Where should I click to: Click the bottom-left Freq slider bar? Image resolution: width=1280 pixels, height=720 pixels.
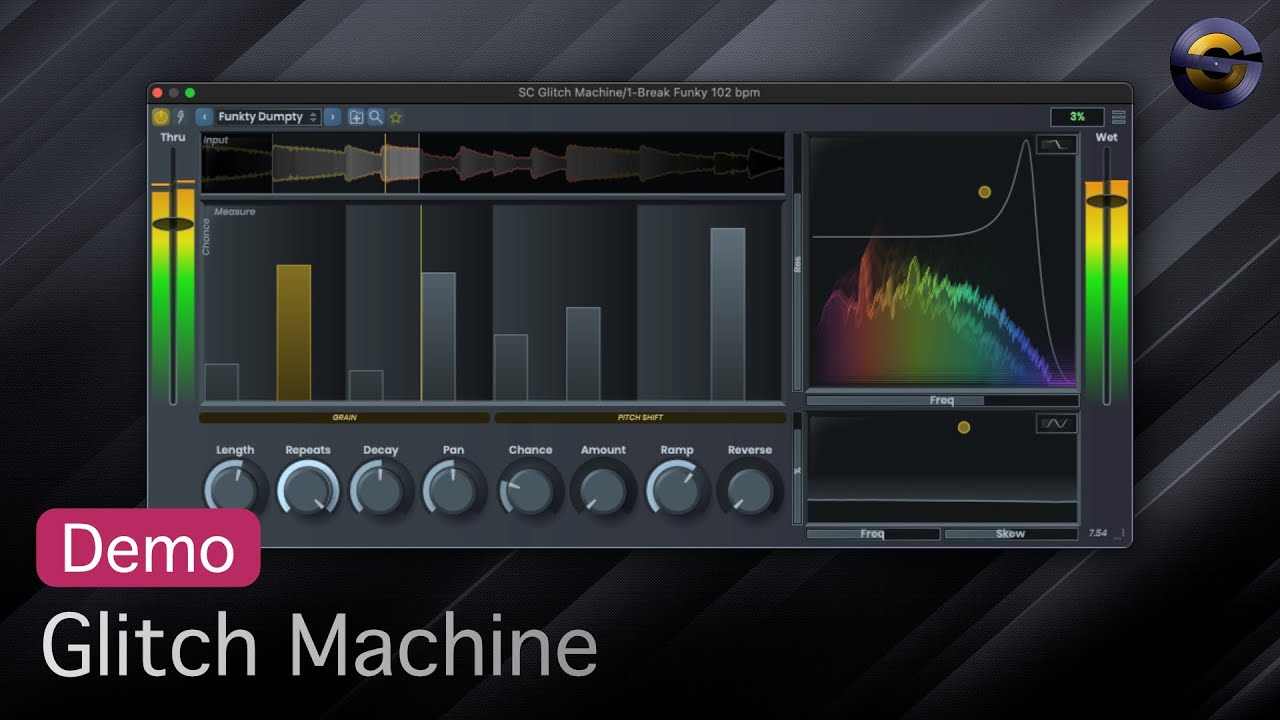pyautogui.click(x=873, y=534)
